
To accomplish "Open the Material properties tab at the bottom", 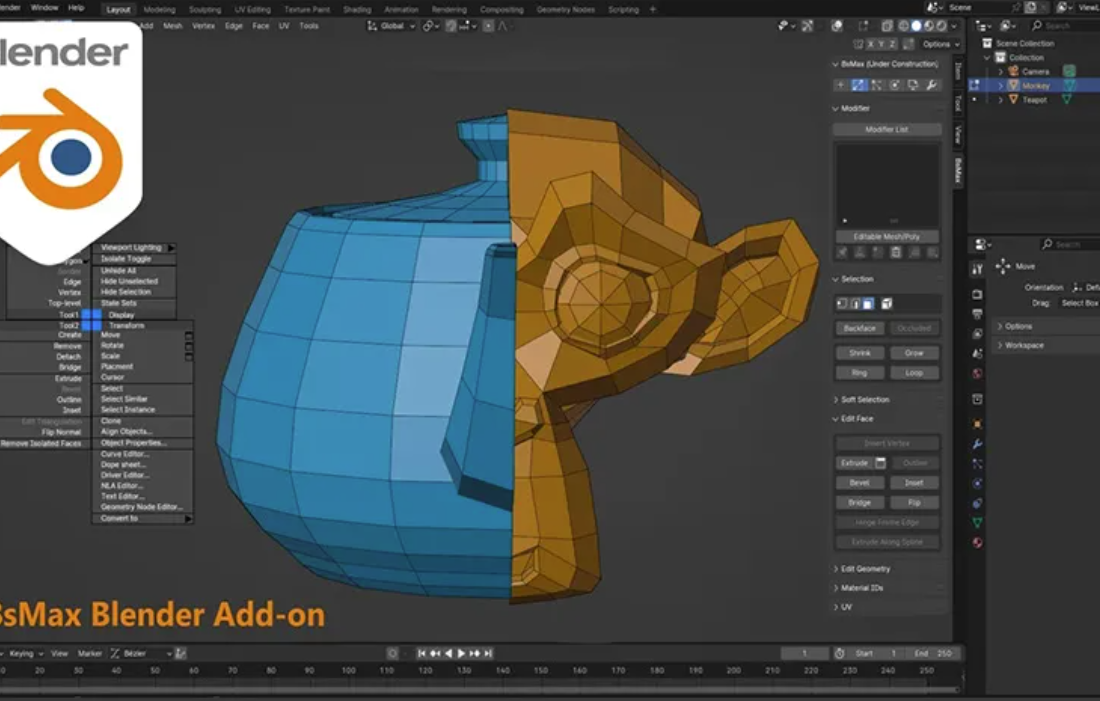I will [977, 542].
